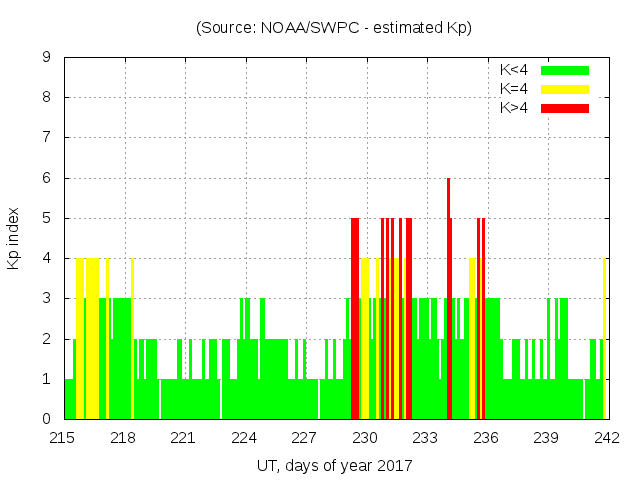This screenshot has height=480, width=640.
Task: Select the chart title mentioning NOAA/SWPC
Action: (x=334, y=27)
